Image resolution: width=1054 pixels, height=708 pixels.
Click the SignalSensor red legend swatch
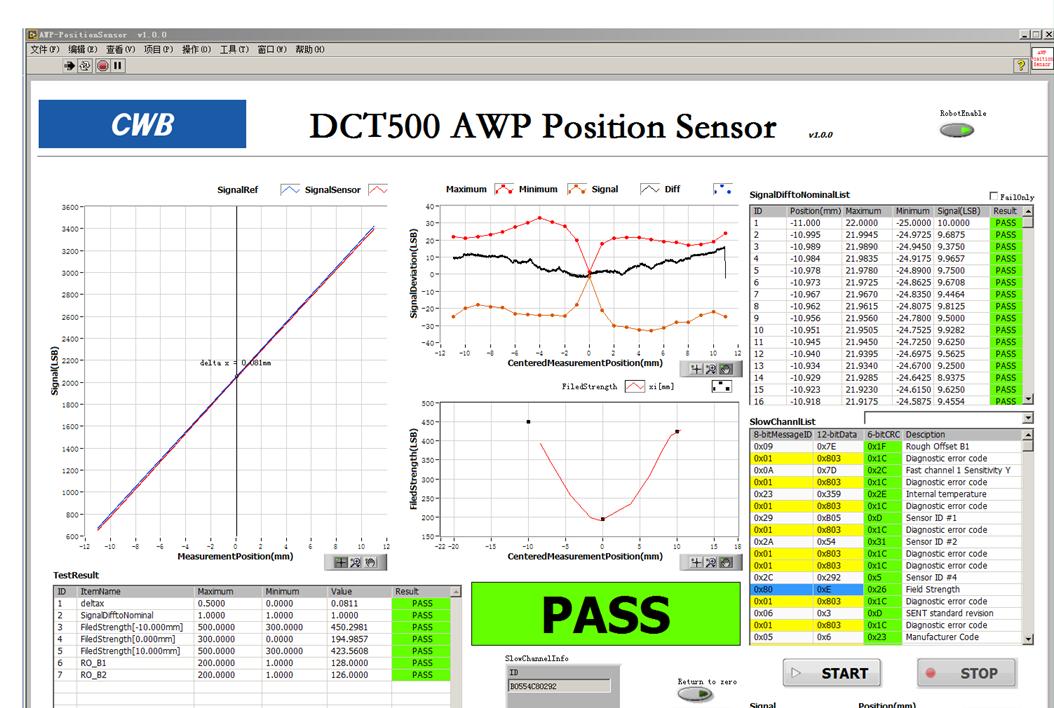(378, 190)
